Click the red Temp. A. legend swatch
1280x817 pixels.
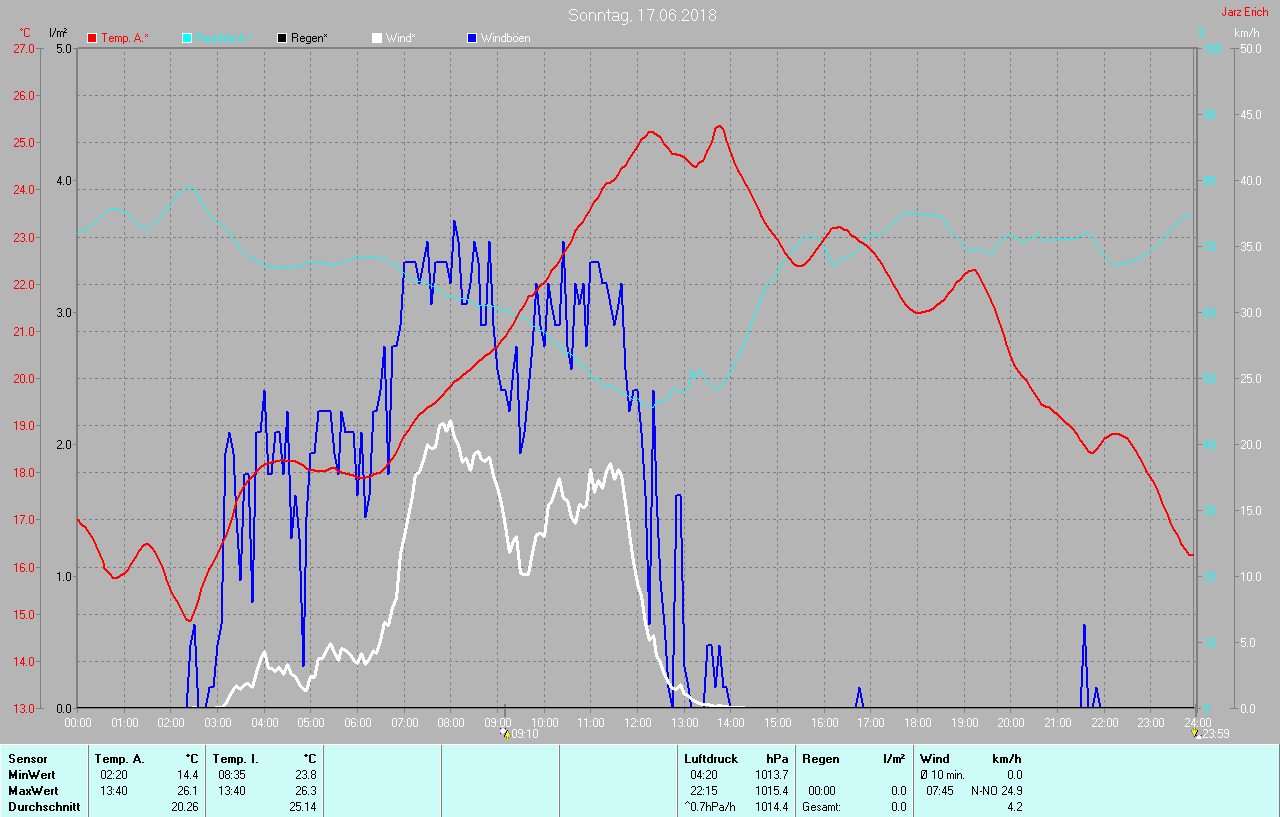pyautogui.click(x=92, y=38)
